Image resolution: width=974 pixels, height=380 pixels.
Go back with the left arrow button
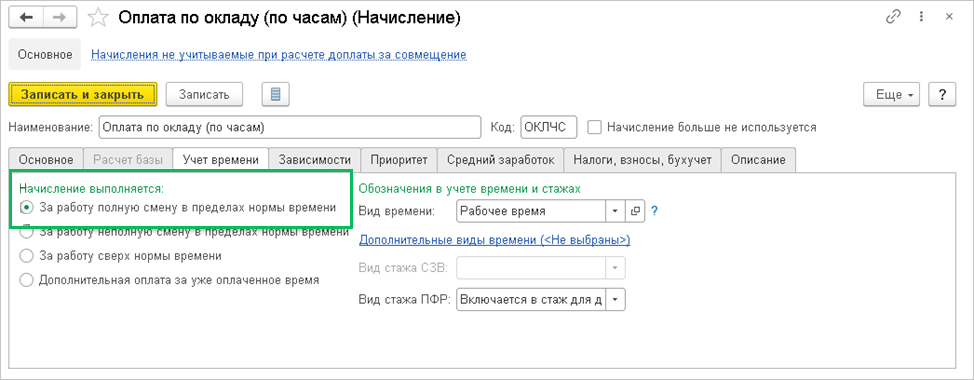click(x=27, y=18)
